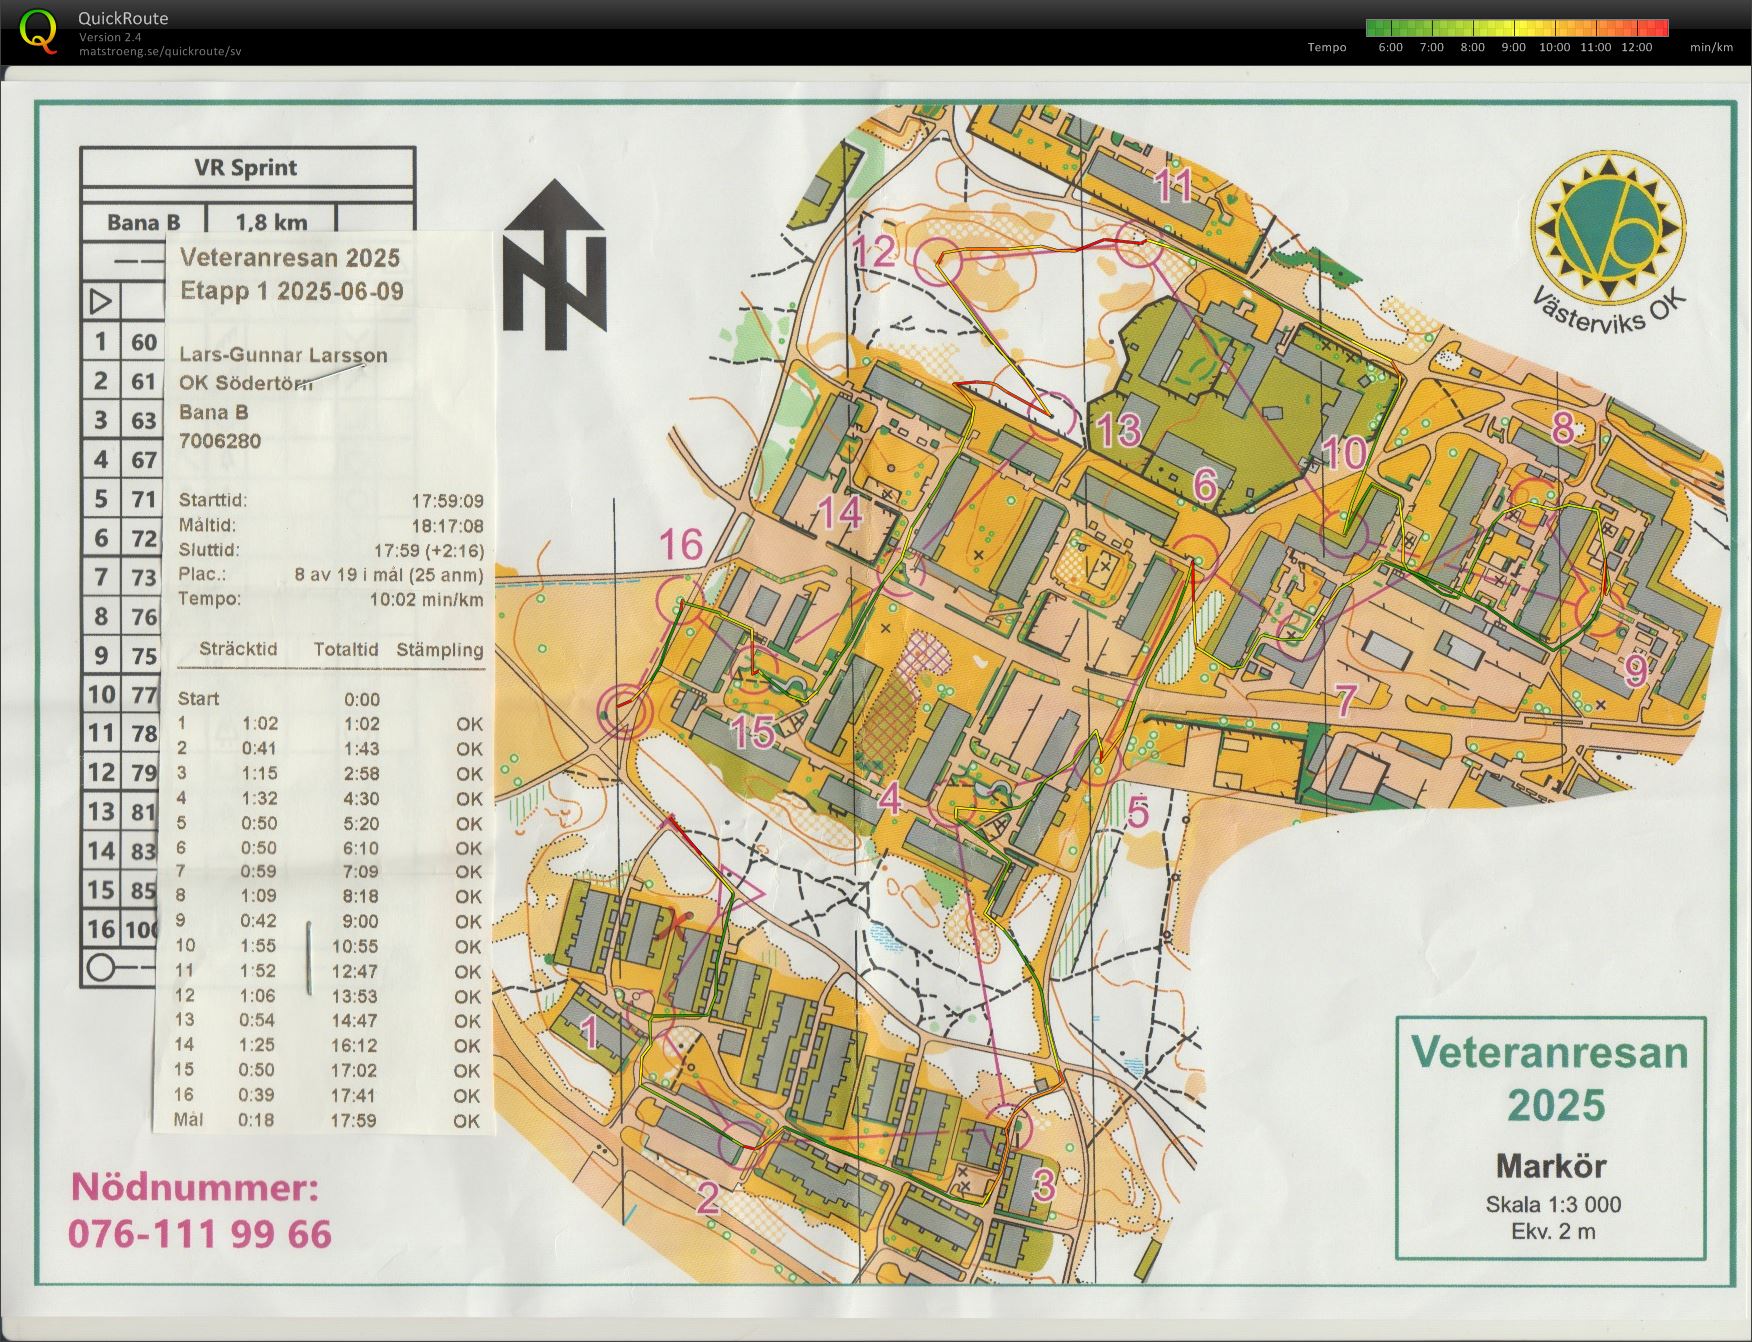Viewport: 1752px width, 1342px height.
Task: Click the Stämpling column header
Action: [x=439, y=650]
